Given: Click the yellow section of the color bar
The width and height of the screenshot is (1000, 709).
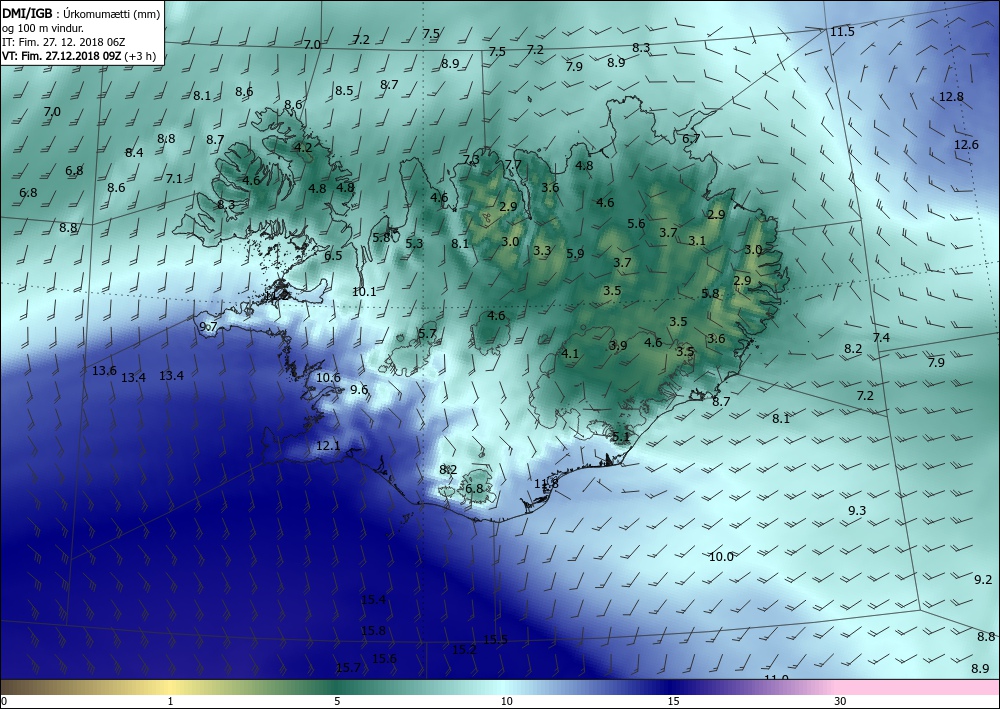Looking at the screenshot, I should [x=169, y=687].
